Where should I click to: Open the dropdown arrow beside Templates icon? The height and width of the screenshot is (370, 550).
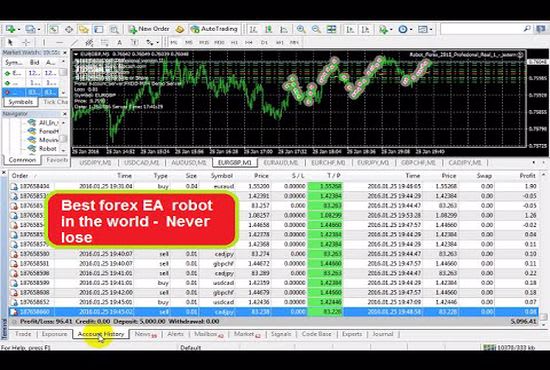click(x=431, y=29)
